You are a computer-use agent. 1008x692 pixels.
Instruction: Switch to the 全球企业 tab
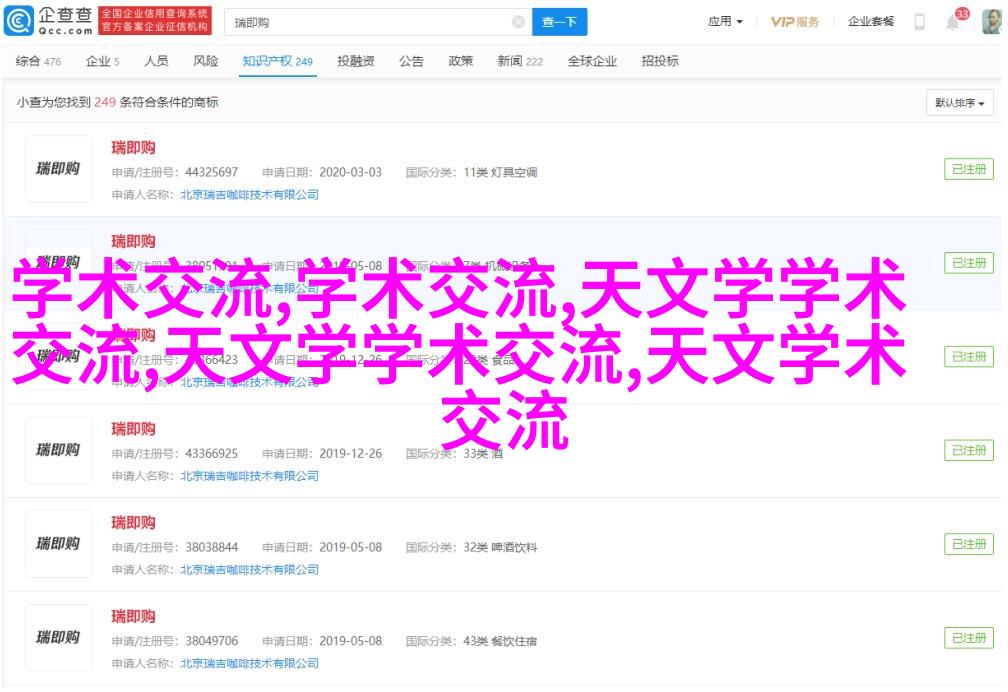coord(592,61)
